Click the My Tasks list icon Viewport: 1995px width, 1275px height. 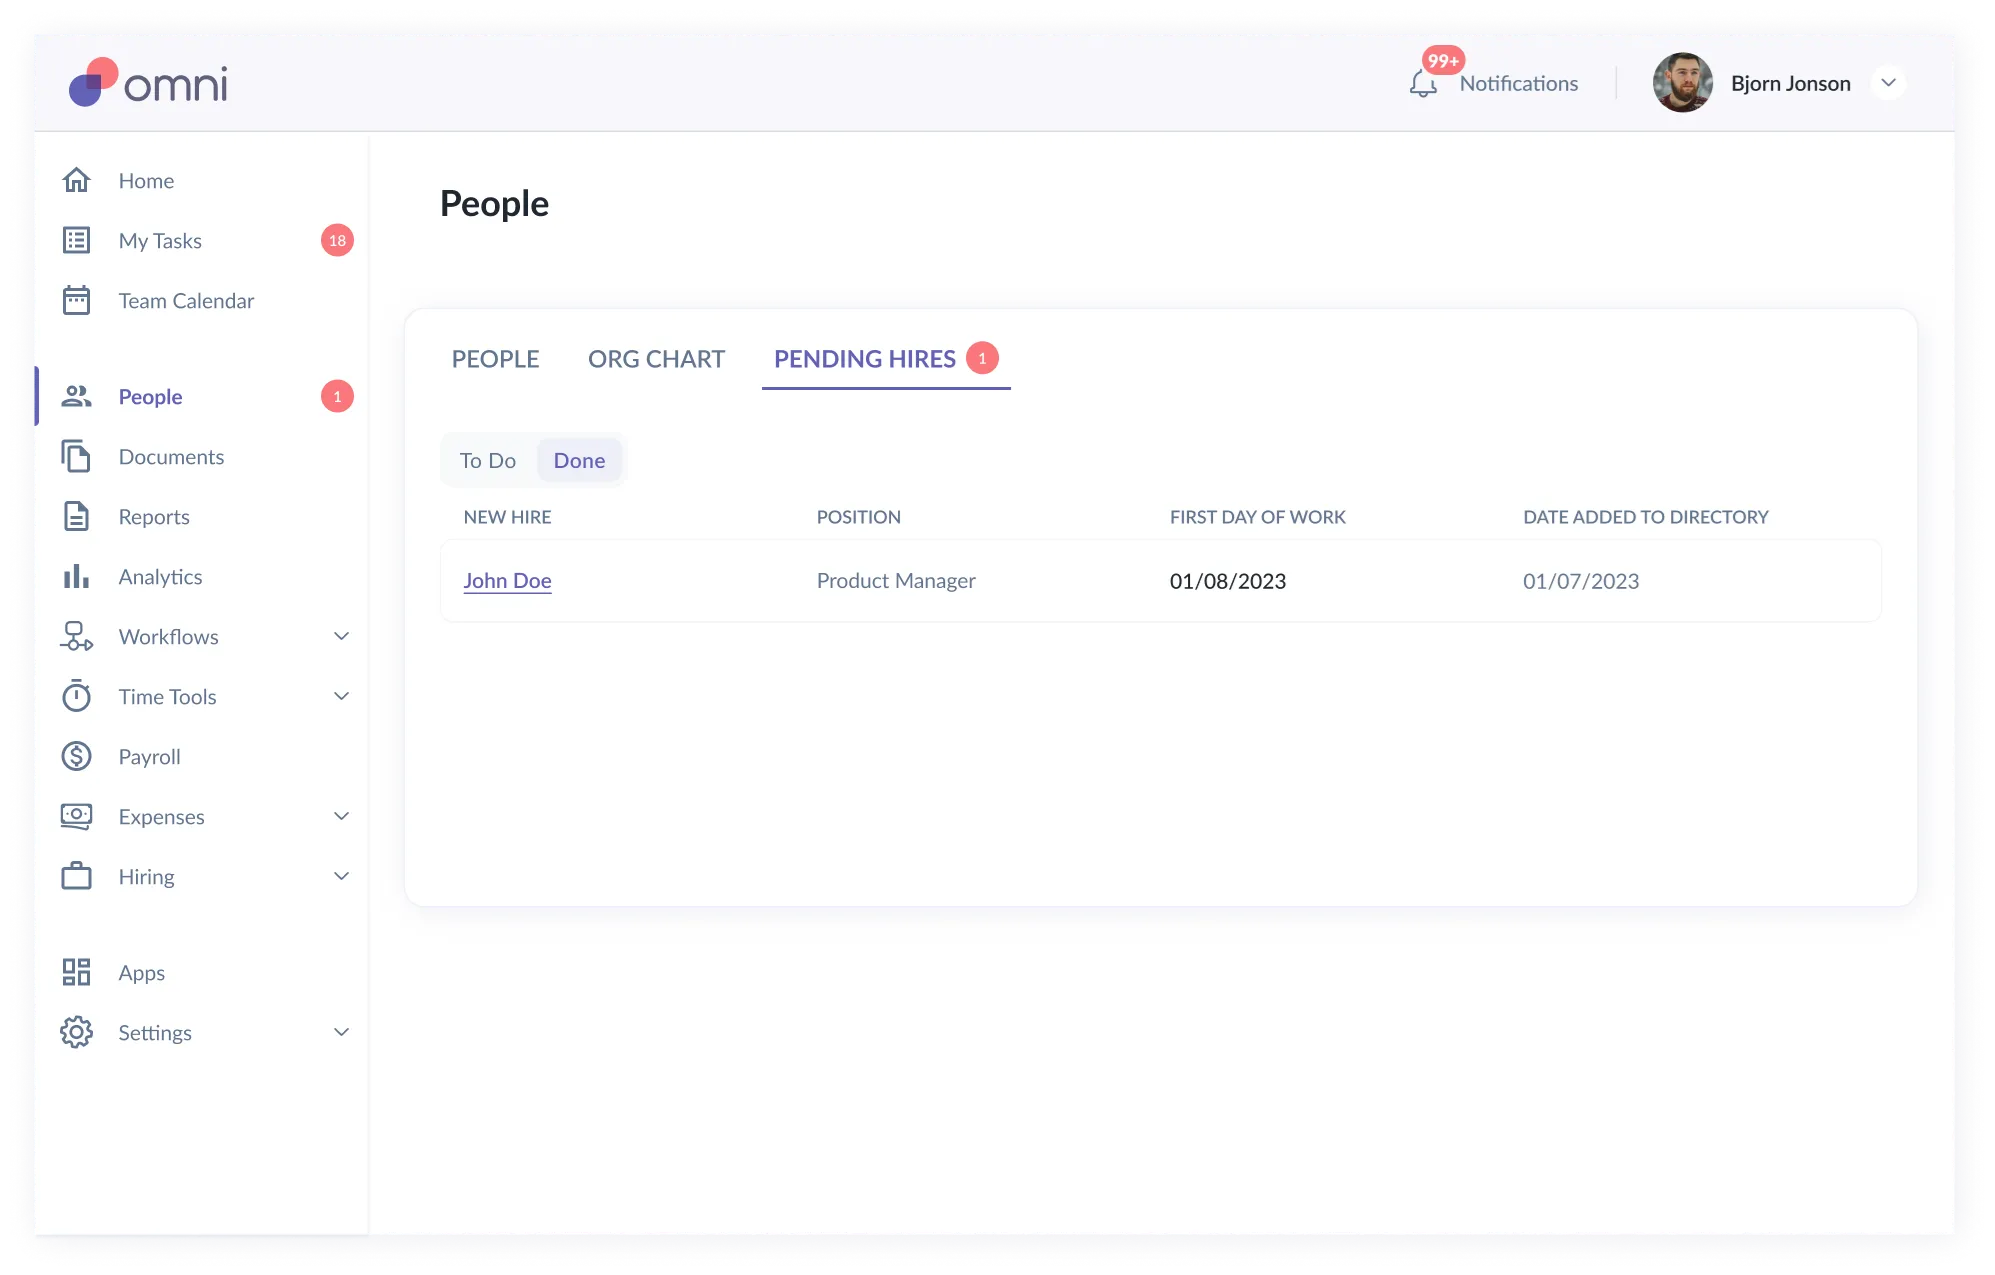tap(76, 241)
